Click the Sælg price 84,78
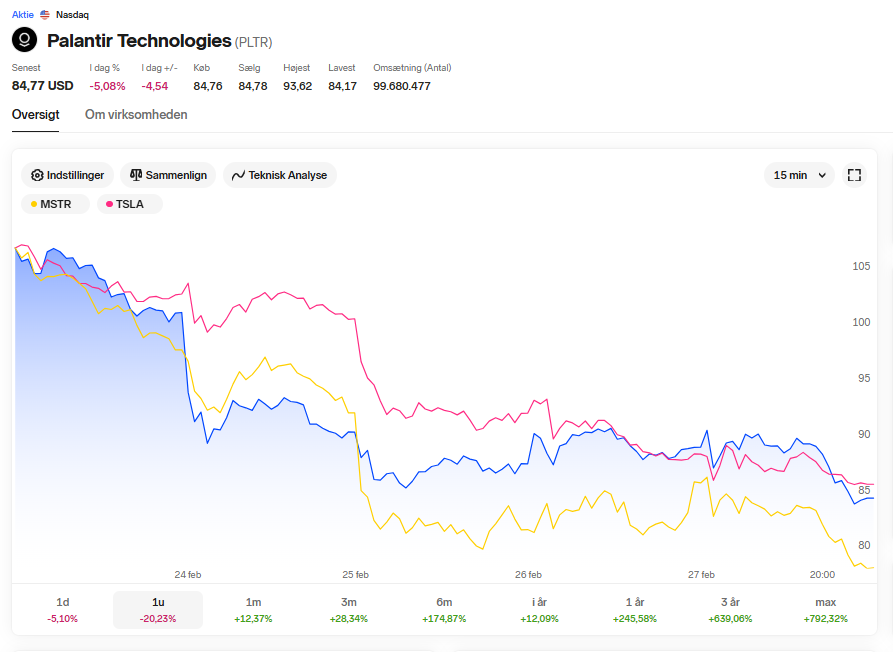 coord(253,86)
